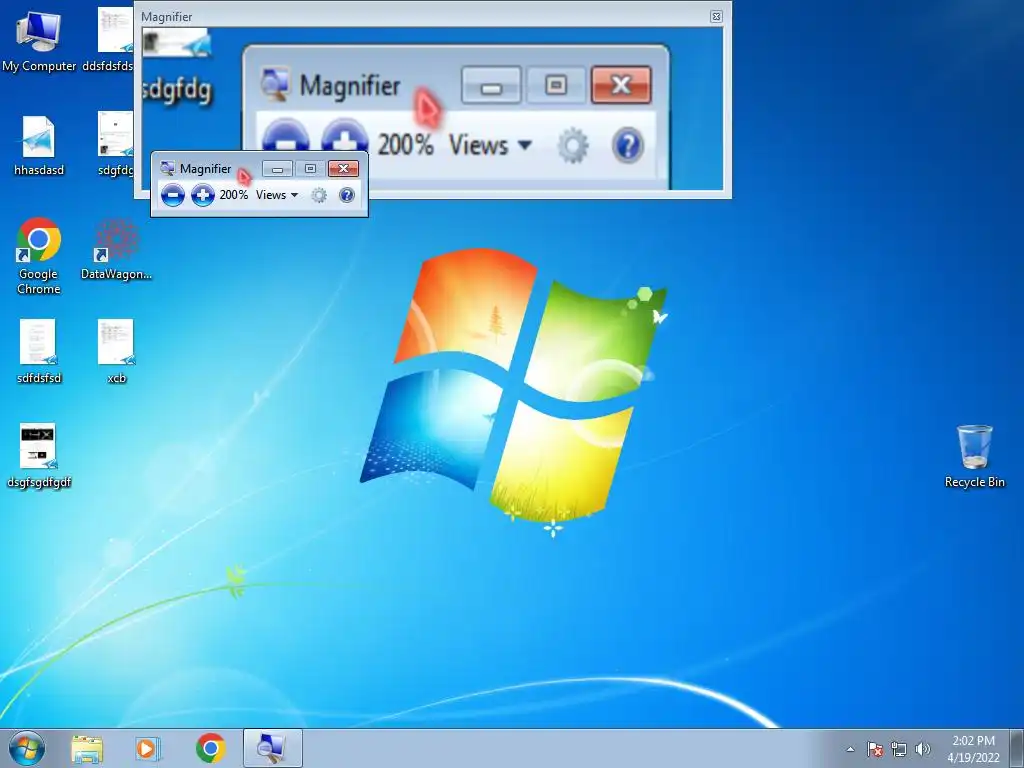
Task: Open Action Center flag tray icon
Action: click(x=875, y=749)
